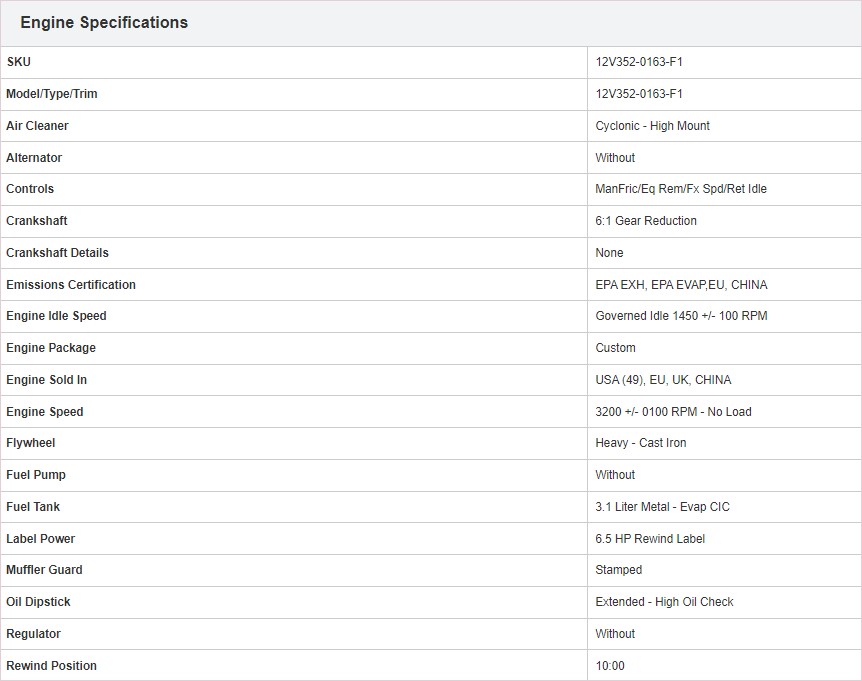Click the Fuel Tank label
The height and width of the screenshot is (681, 862).
[x=33, y=507]
